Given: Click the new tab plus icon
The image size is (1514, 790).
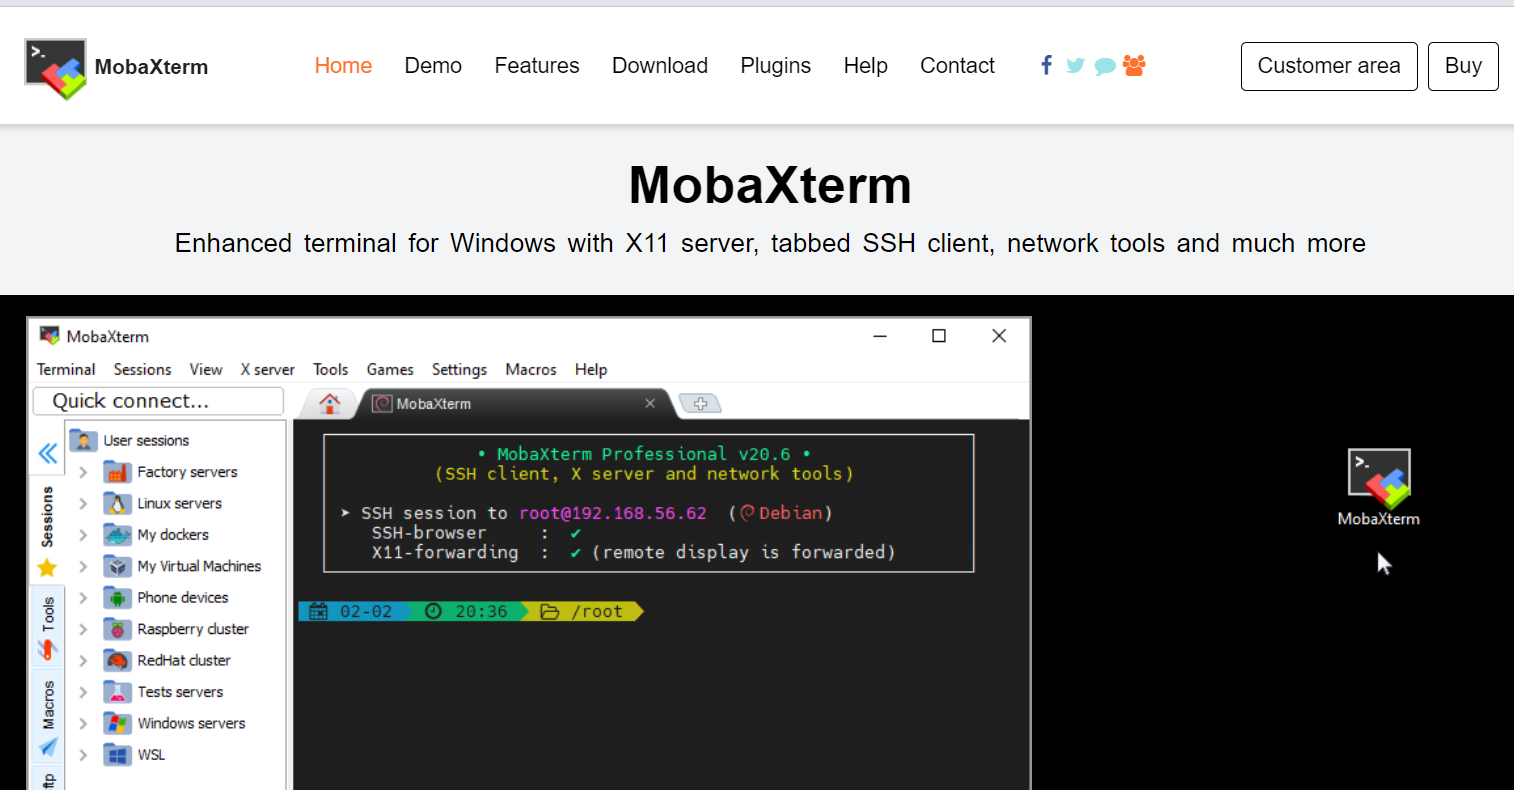Looking at the screenshot, I should coord(700,404).
